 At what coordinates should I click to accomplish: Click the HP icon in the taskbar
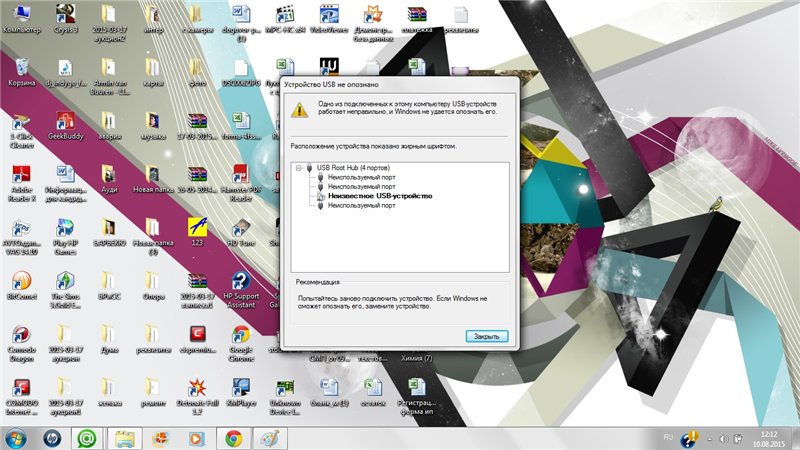[52, 438]
